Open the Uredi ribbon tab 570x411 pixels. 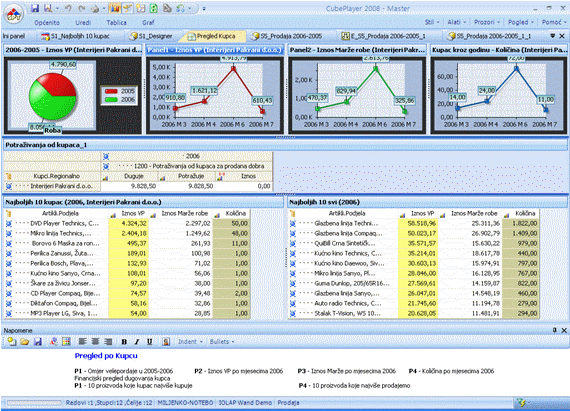tap(83, 23)
